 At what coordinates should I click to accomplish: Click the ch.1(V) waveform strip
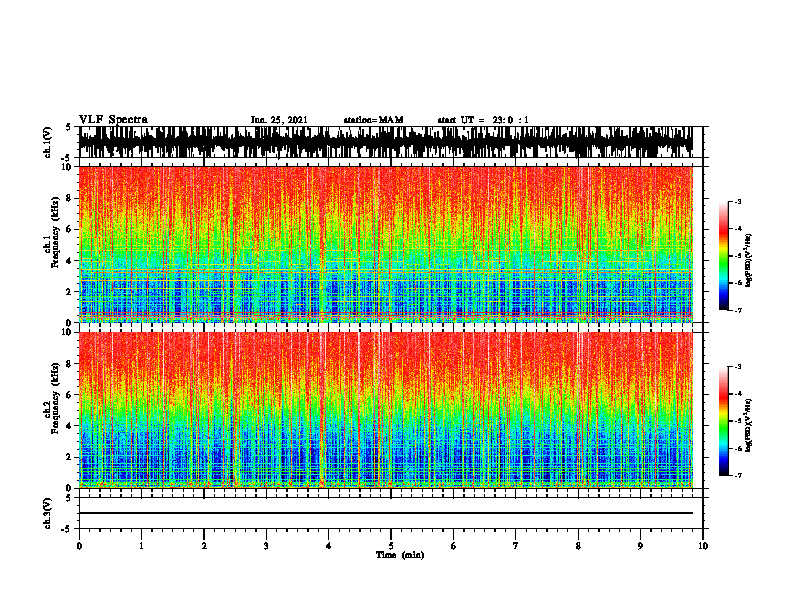pyautogui.click(x=386, y=142)
